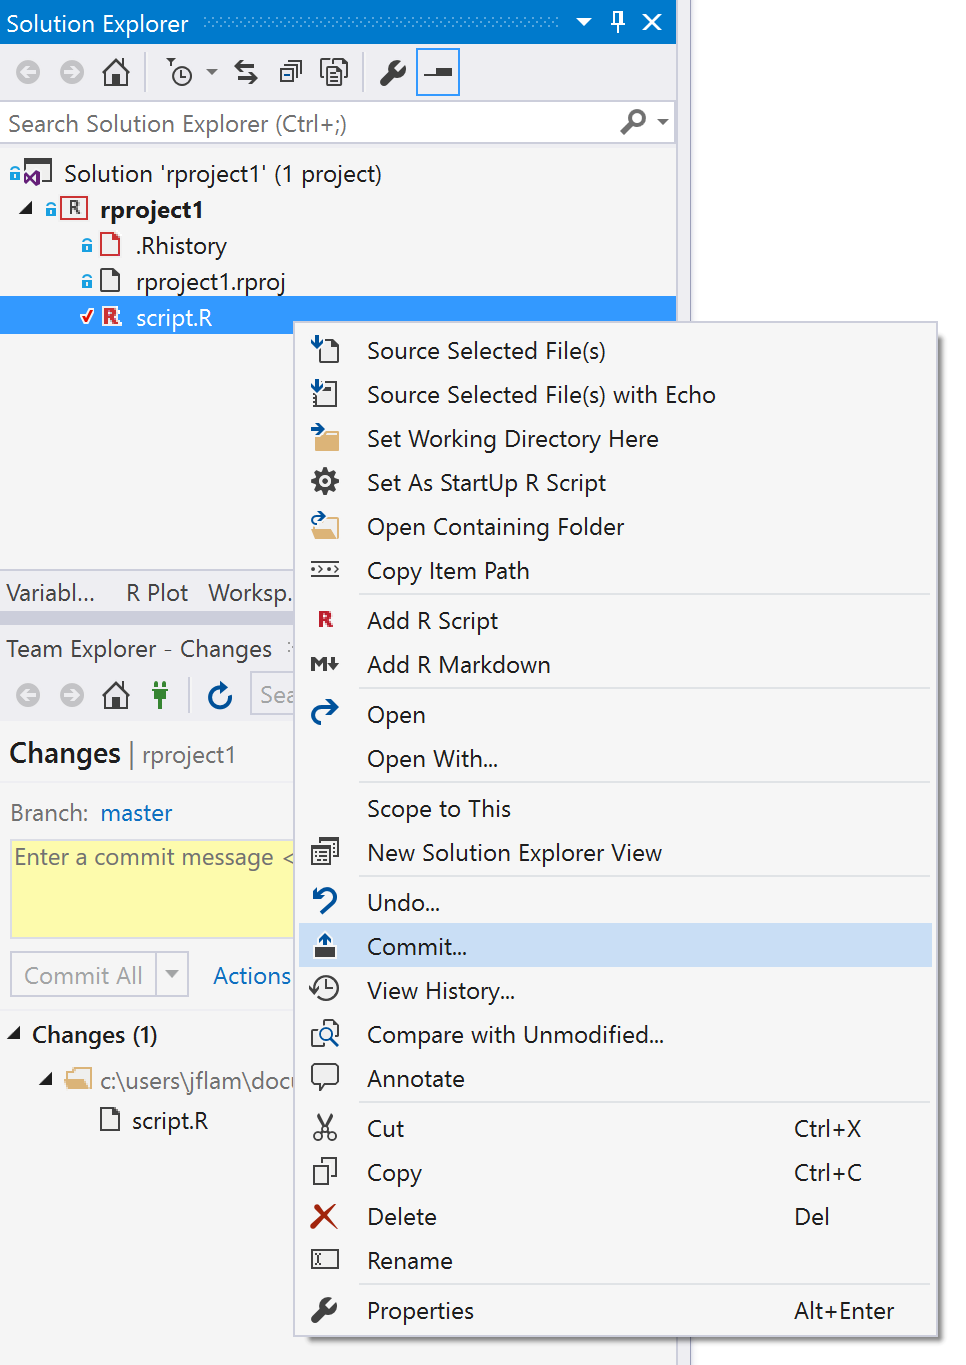
Task: Click Collapse All icon in Solution Explorer
Action: tap(290, 72)
